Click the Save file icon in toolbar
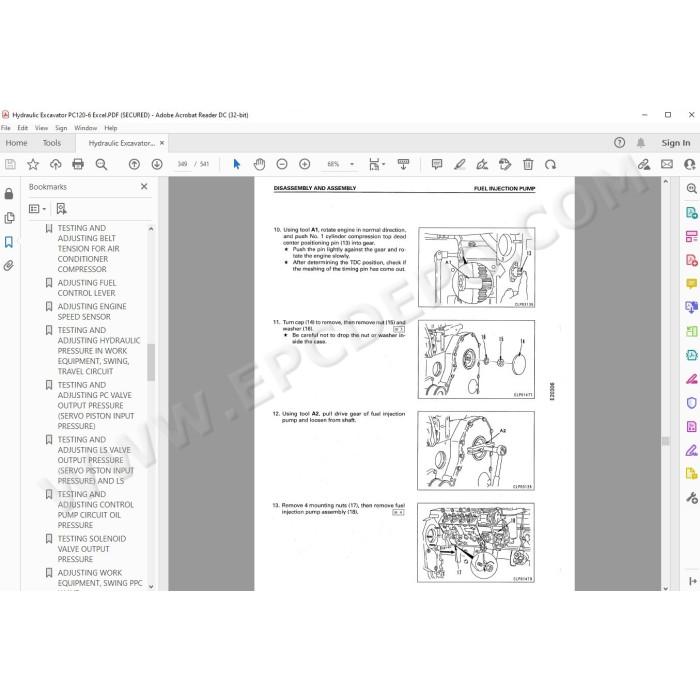The image size is (700, 700). [x=10, y=164]
